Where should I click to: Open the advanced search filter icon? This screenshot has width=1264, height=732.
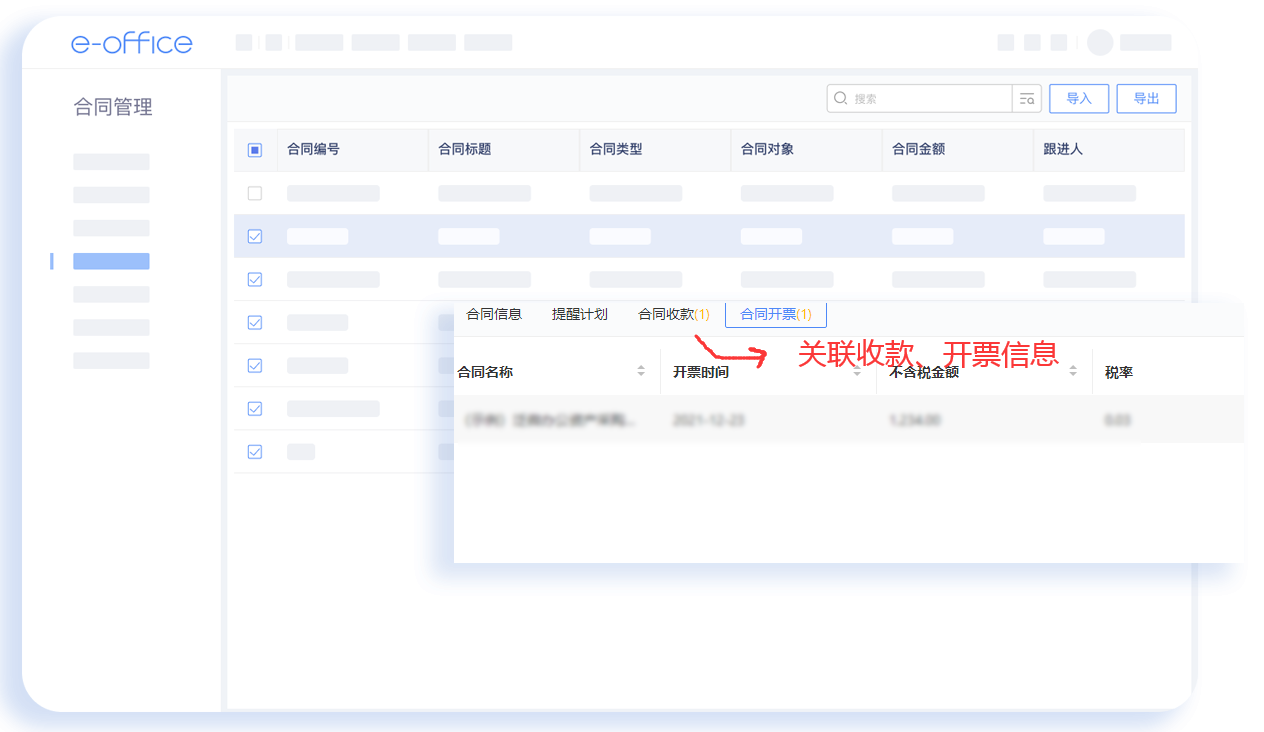tap(1027, 98)
